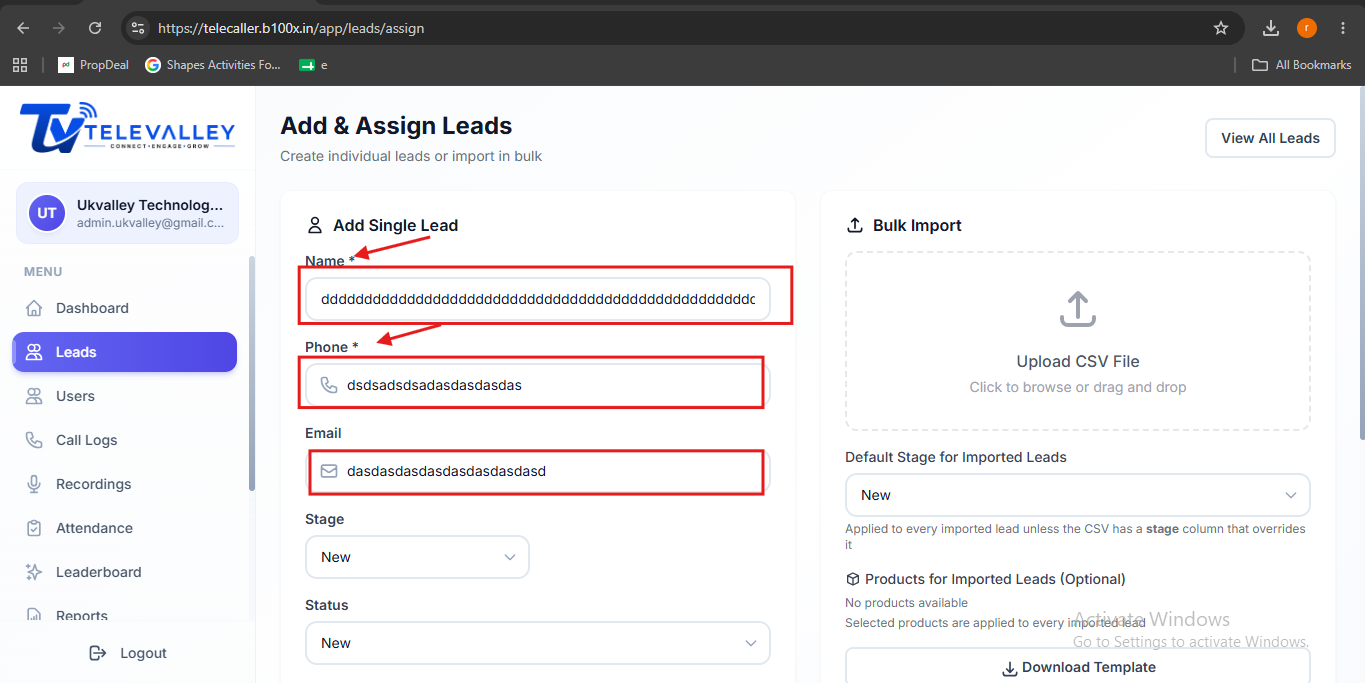
Task: Reload the page with refresh icon
Action: (95, 28)
